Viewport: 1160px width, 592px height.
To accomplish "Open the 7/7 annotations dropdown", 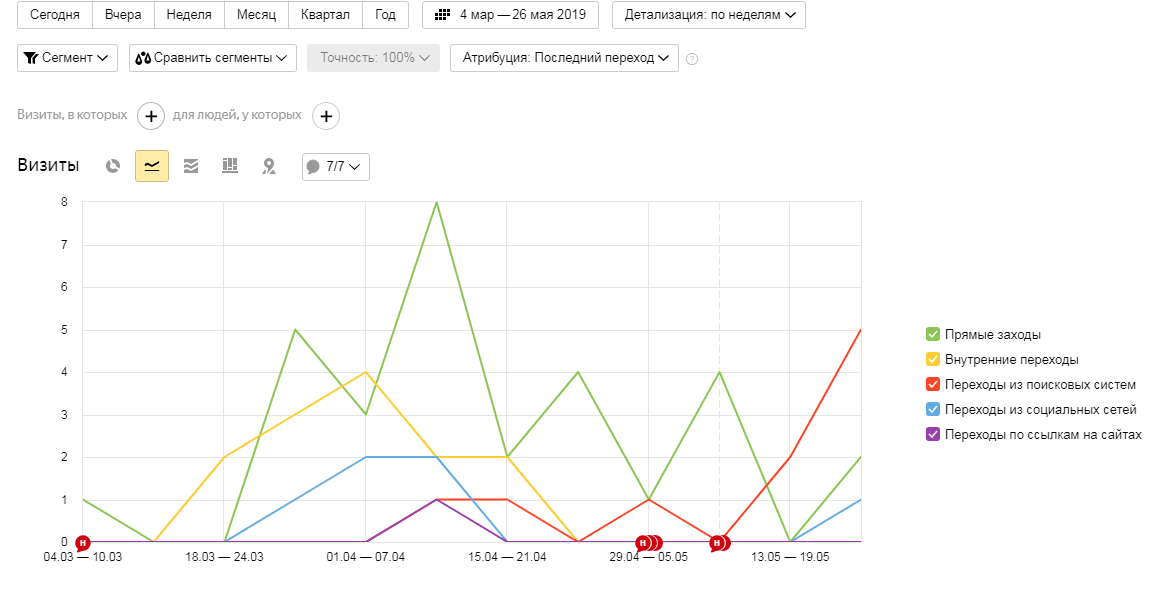I will click(x=336, y=166).
